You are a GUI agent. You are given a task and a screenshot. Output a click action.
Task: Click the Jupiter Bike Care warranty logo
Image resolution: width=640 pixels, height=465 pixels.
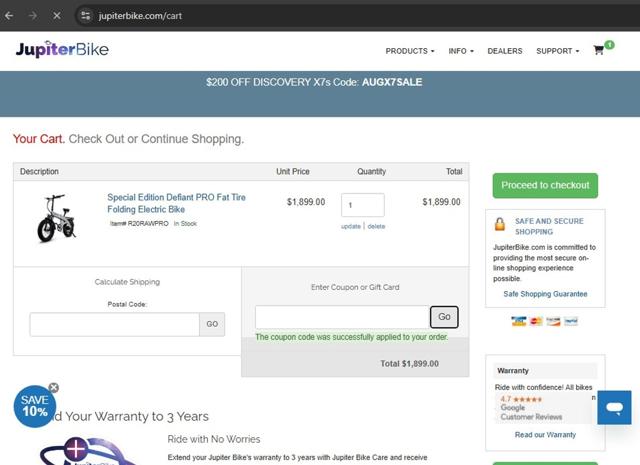click(86, 451)
